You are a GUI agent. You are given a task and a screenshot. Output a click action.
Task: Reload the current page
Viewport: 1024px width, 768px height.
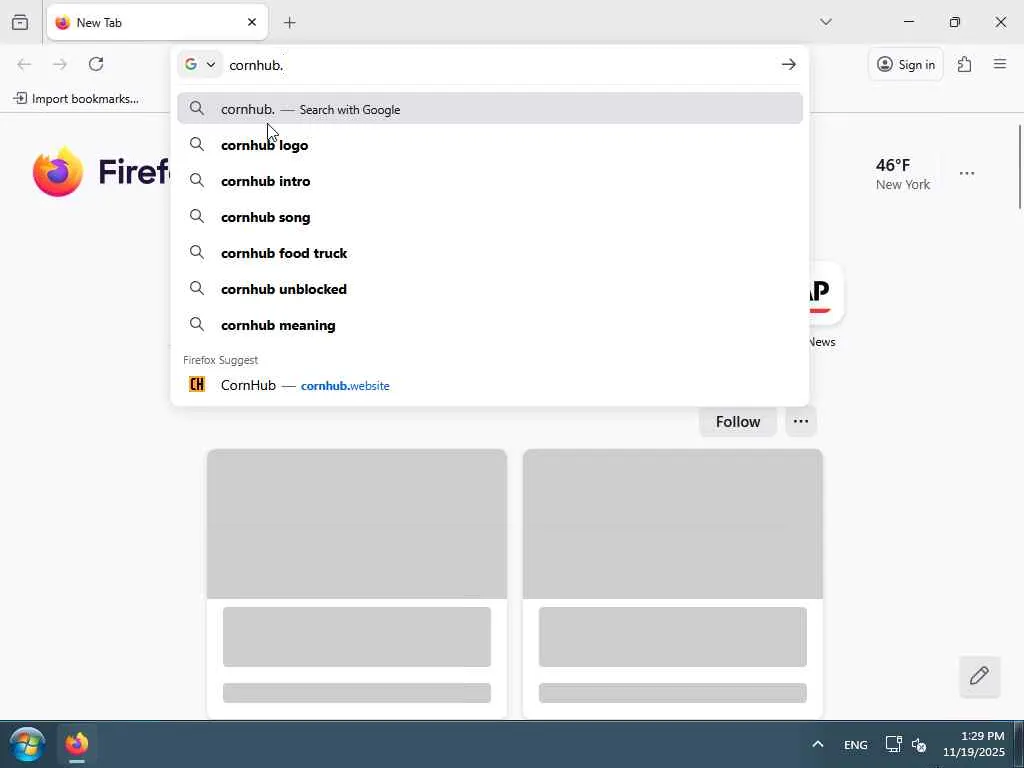click(x=96, y=64)
